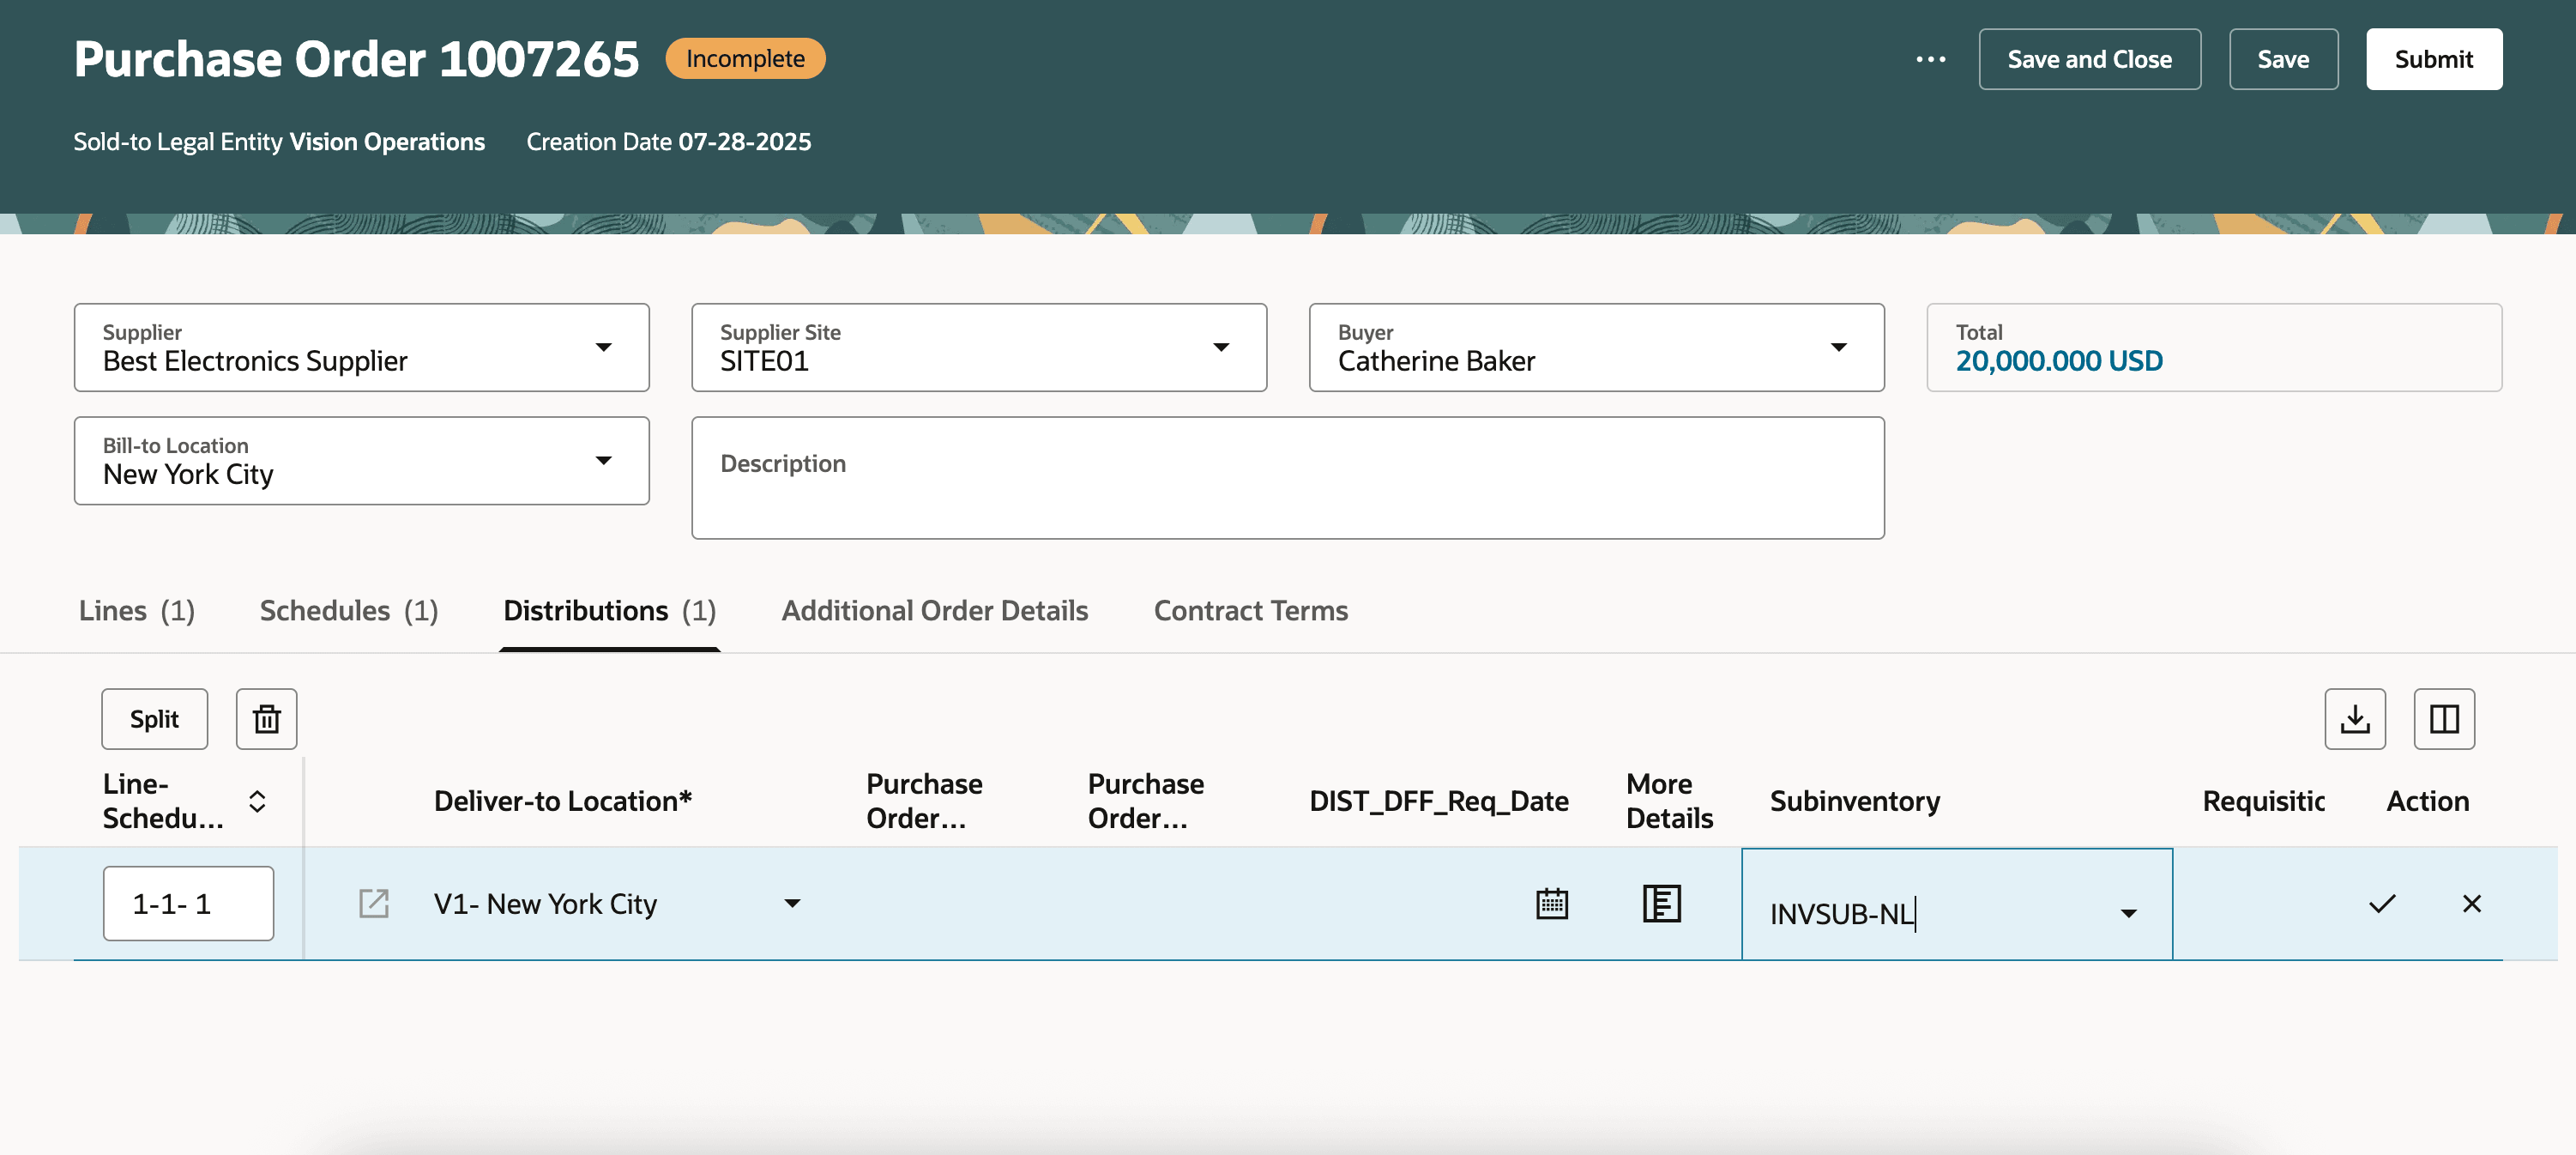The image size is (2576, 1155).
Task: Expand the Supplier dropdown
Action: coord(603,347)
